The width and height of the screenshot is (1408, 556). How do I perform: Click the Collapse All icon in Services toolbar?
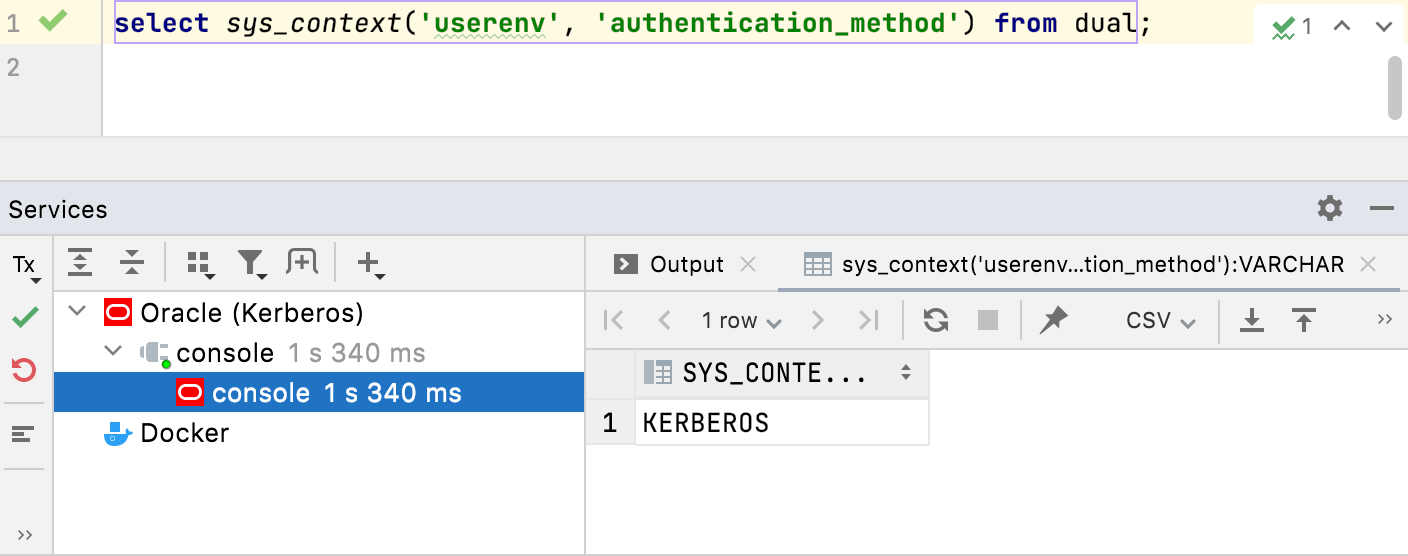[132, 263]
